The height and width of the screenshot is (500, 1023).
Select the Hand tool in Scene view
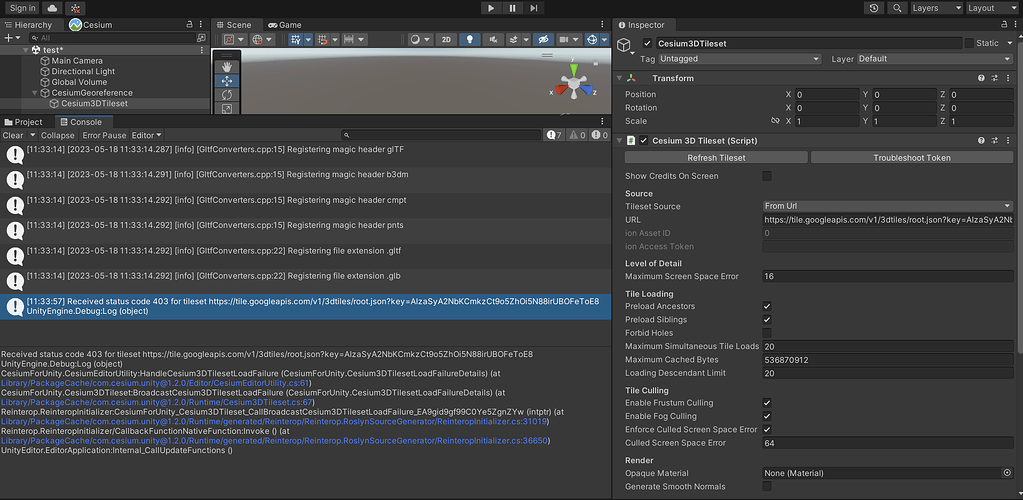click(x=226, y=65)
